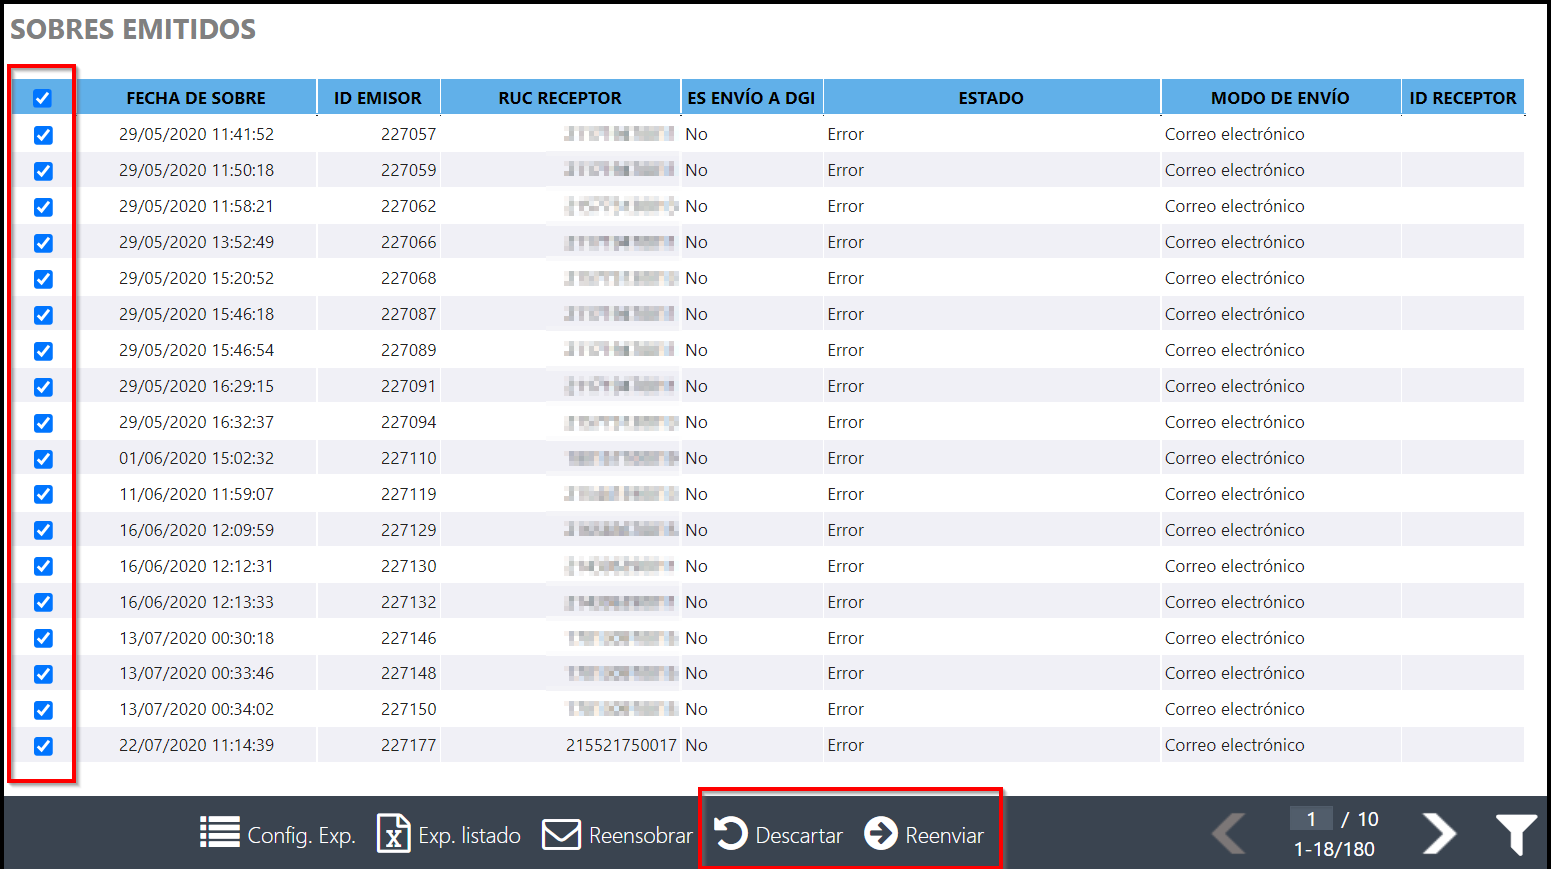Sort by the FECHA DE SOBRE column header
The height and width of the screenshot is (869, 1551).
click(196, 98)
